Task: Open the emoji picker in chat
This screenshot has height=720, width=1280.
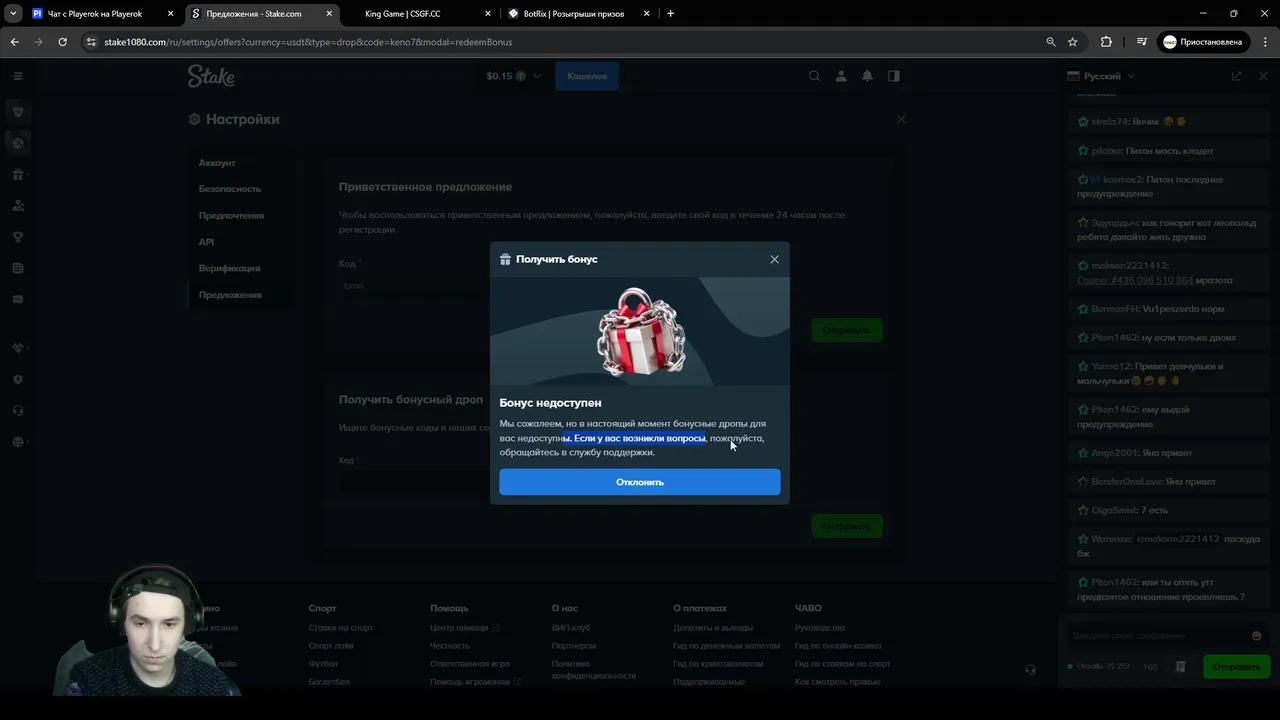Action: coord(1257,636)
